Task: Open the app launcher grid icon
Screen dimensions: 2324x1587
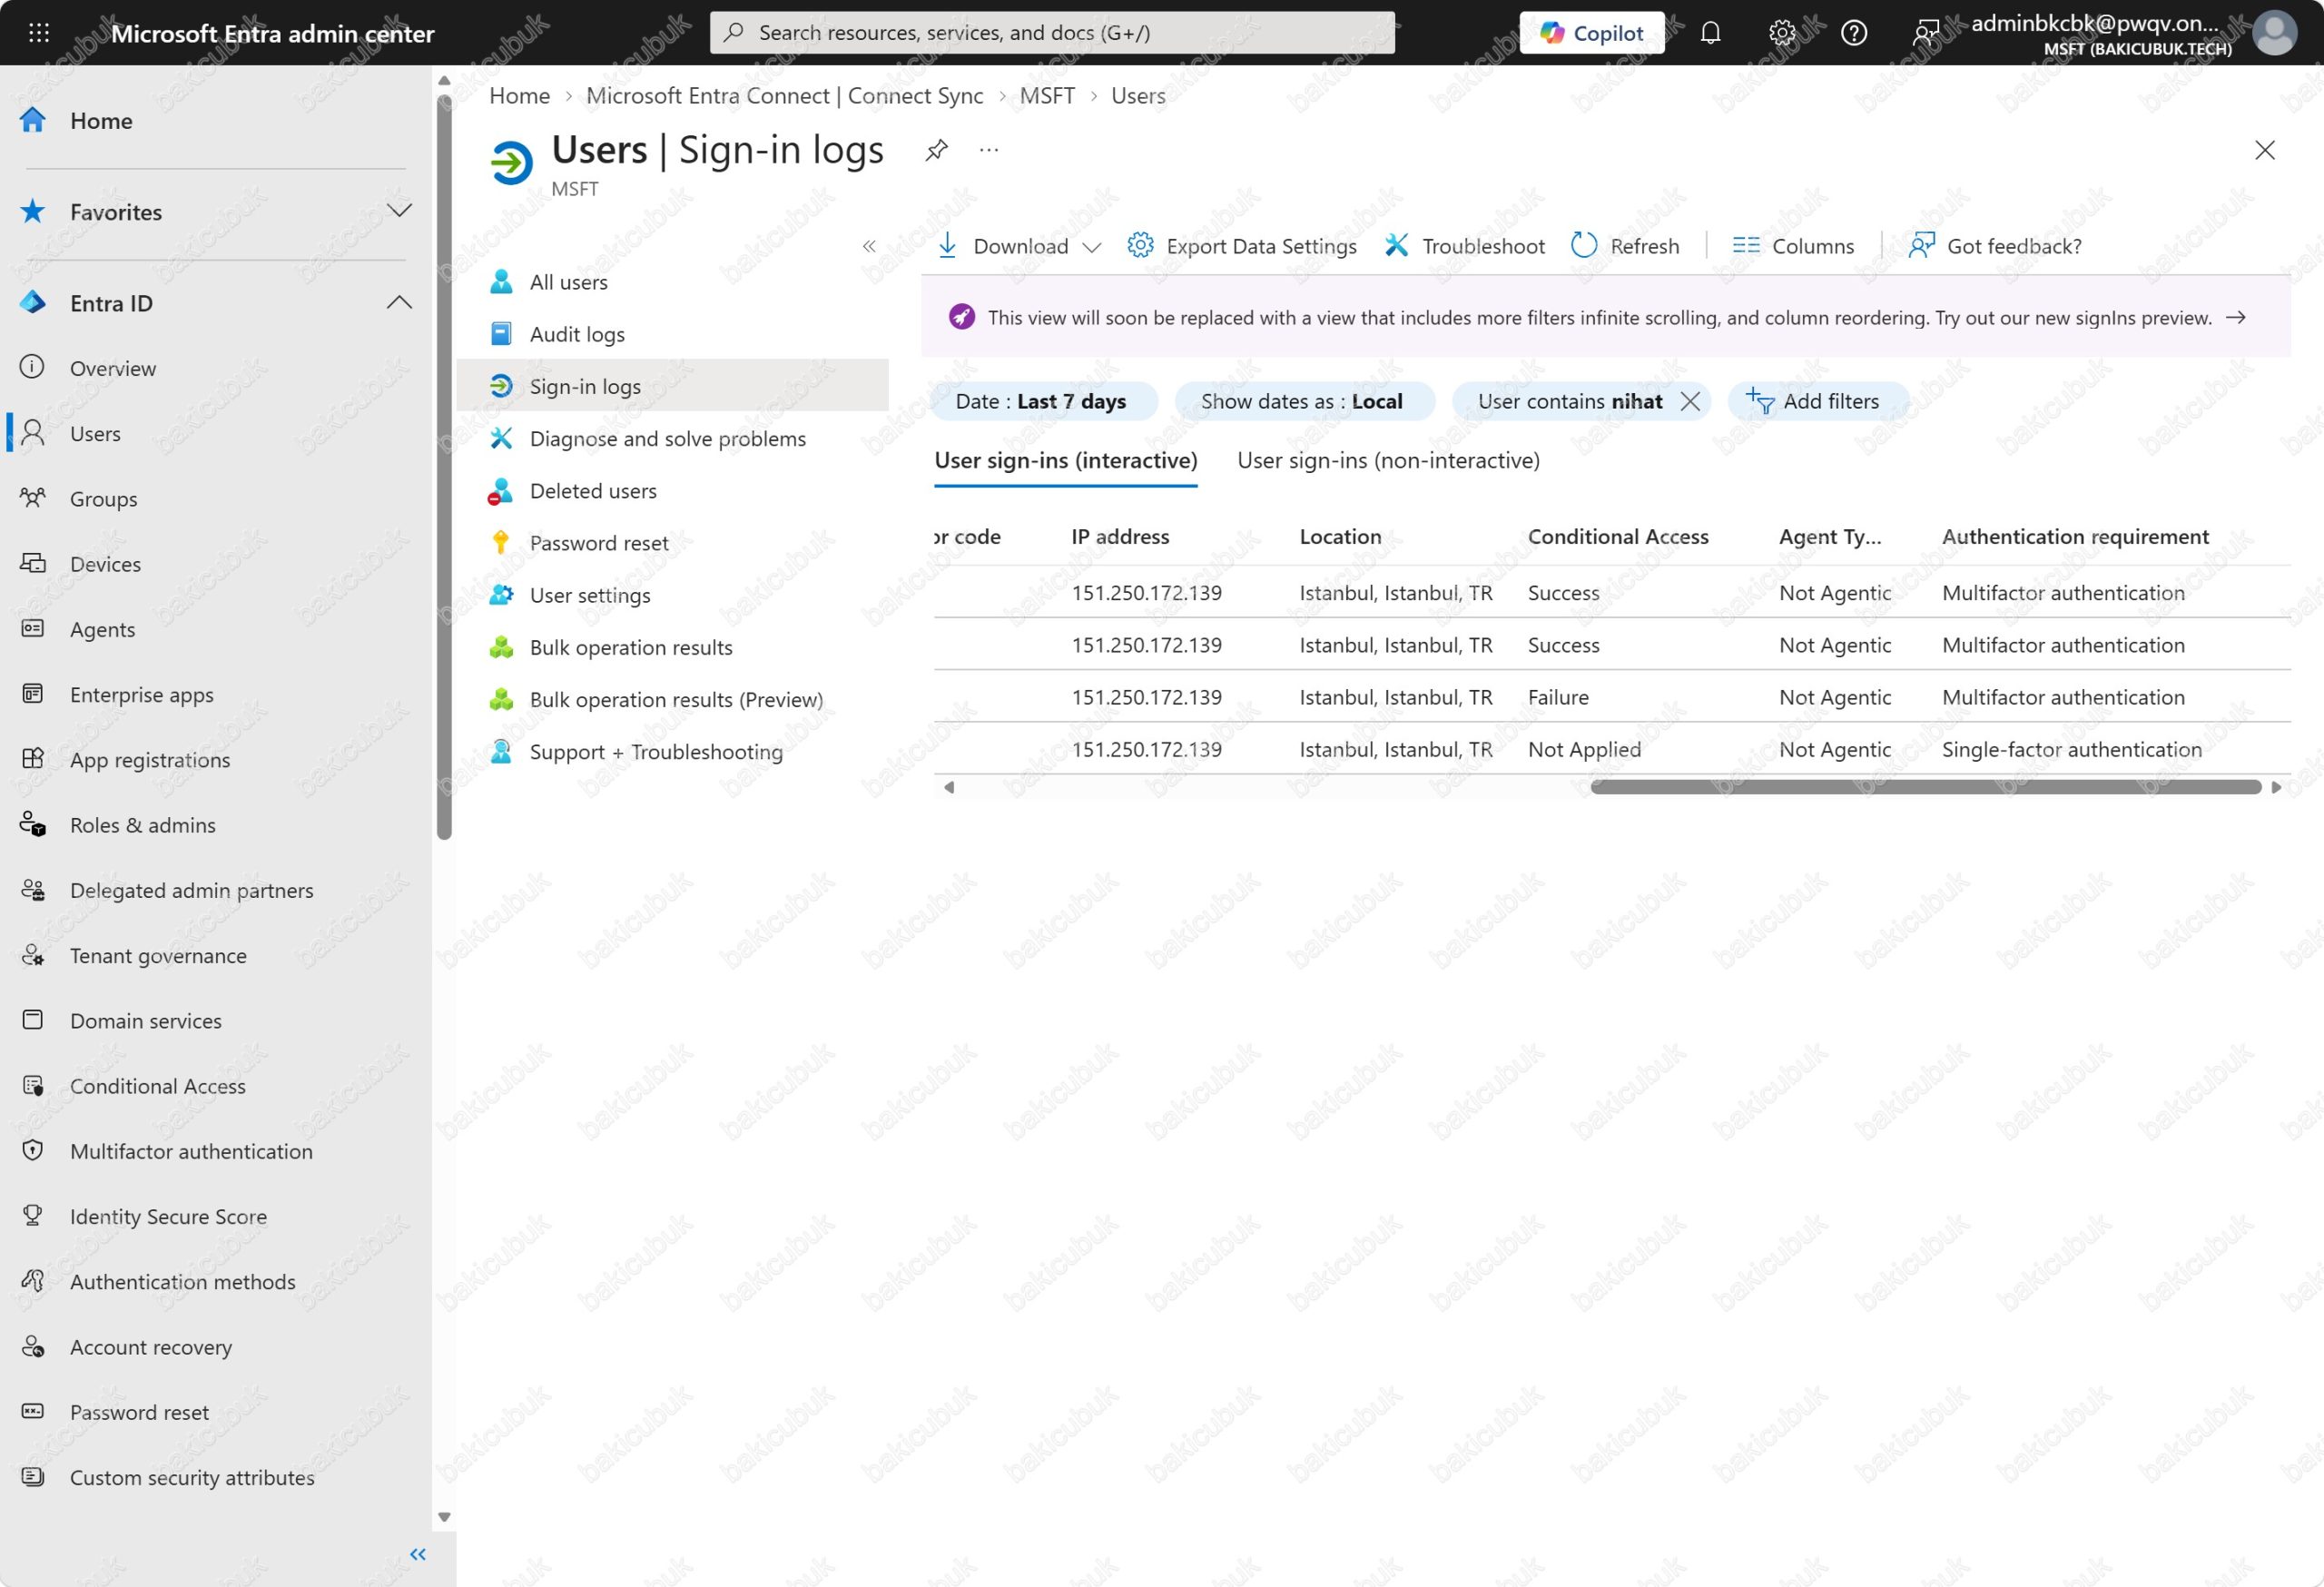Action: point(39,33)
